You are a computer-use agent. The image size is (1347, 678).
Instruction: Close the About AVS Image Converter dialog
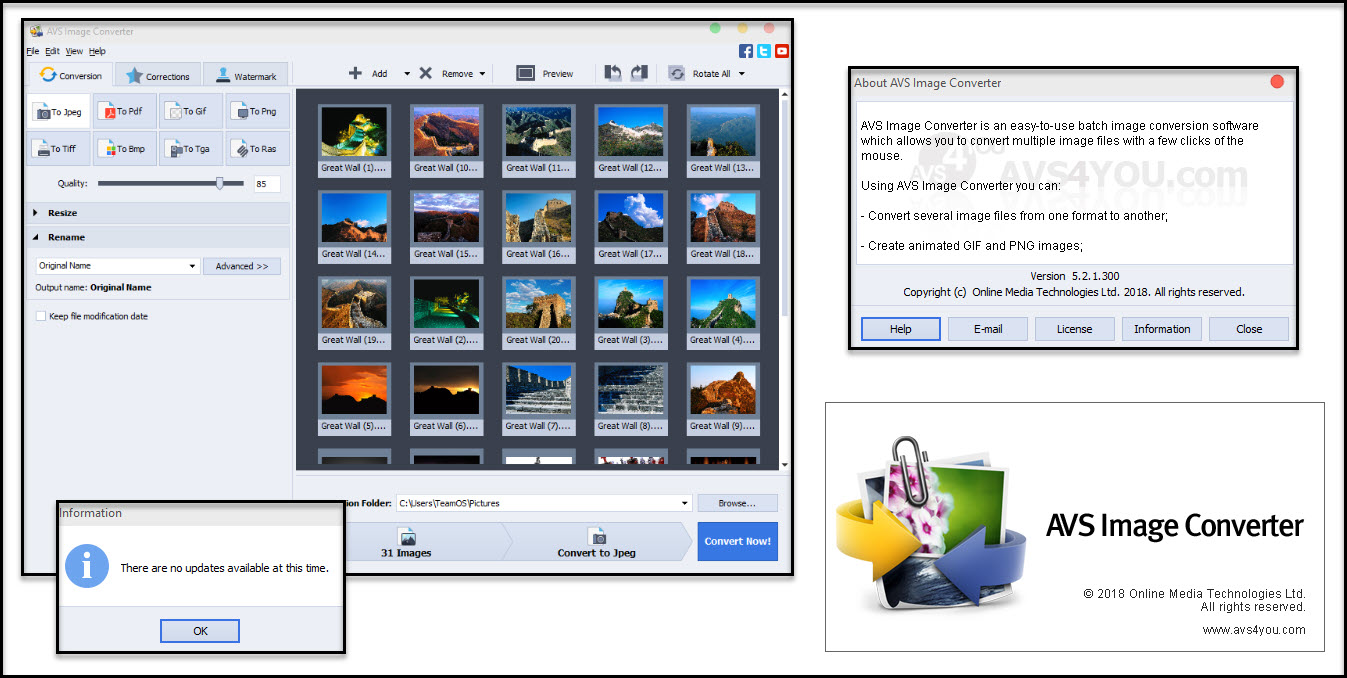coord(1277,82)
